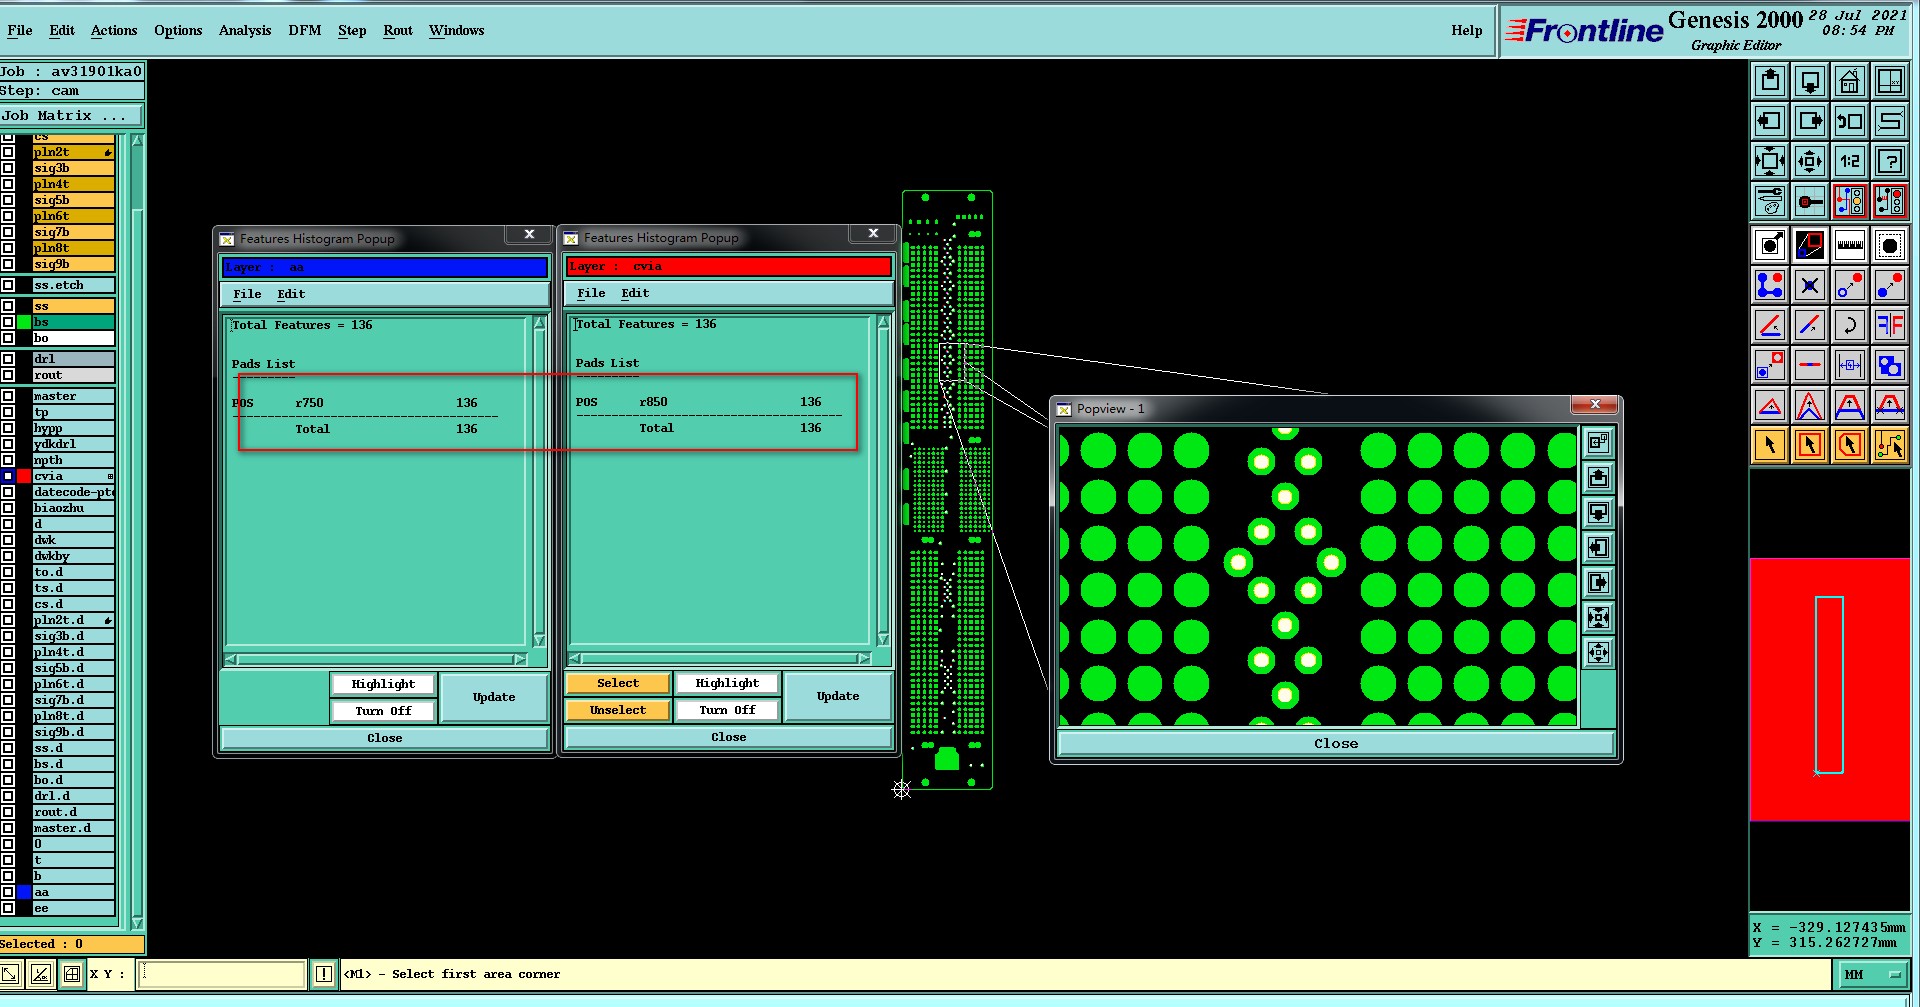Open Edit menu in aa histogram popup

tap(291, 294)
